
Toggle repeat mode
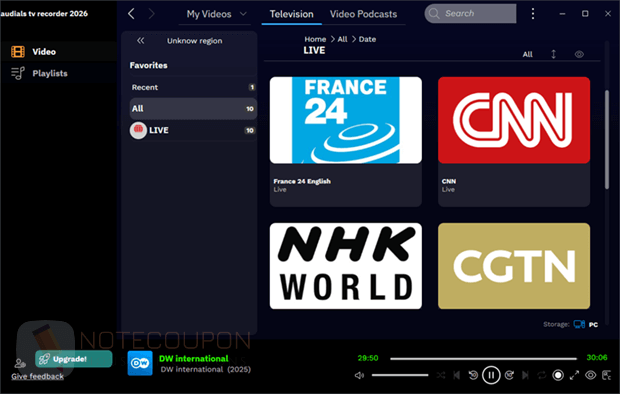pyautogui.click(x=542, y=375)
